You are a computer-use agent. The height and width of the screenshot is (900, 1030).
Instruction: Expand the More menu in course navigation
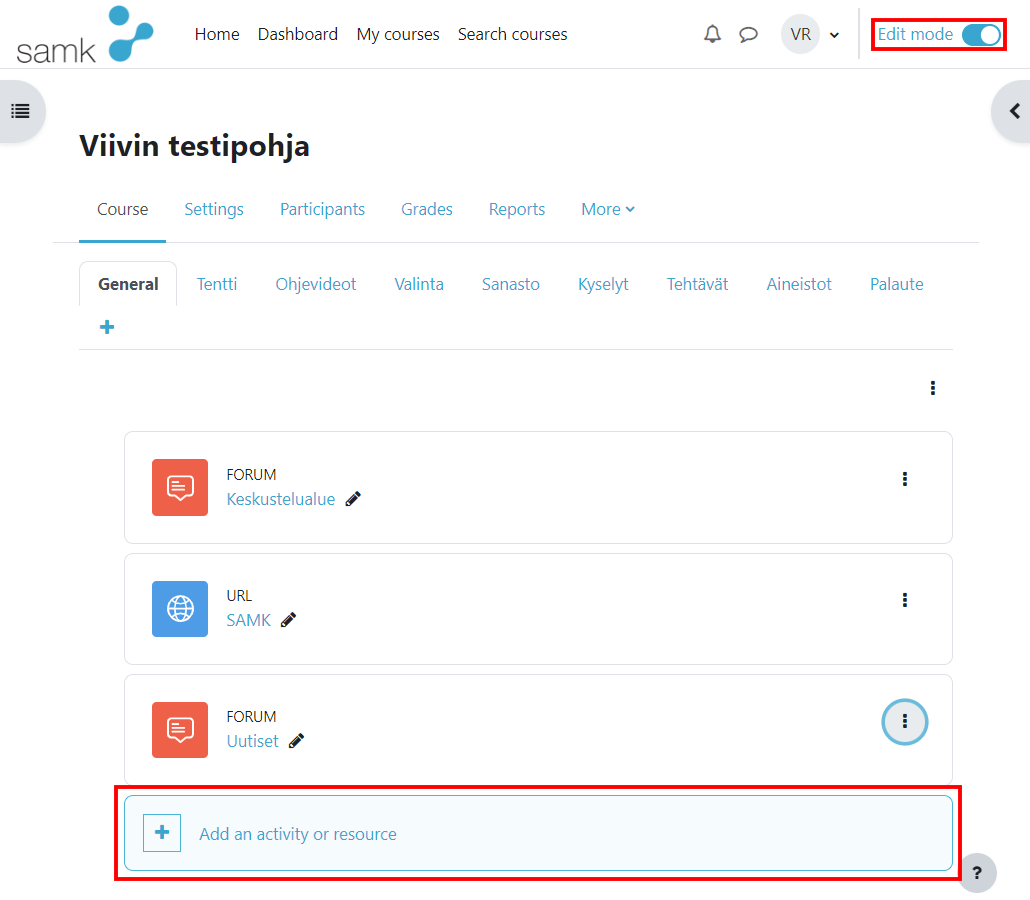coord(607,209)
